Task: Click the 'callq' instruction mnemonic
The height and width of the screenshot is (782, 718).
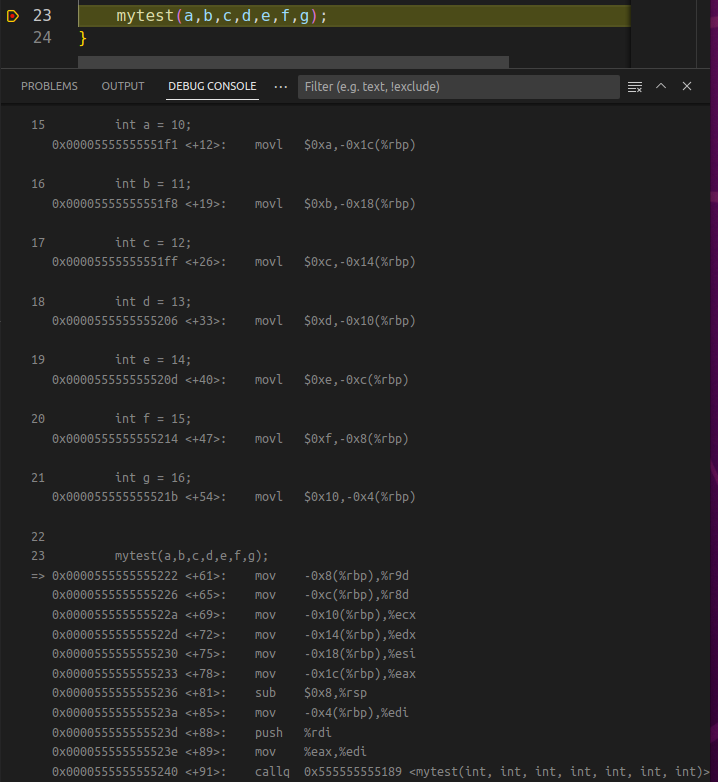Action: (272, 772)
